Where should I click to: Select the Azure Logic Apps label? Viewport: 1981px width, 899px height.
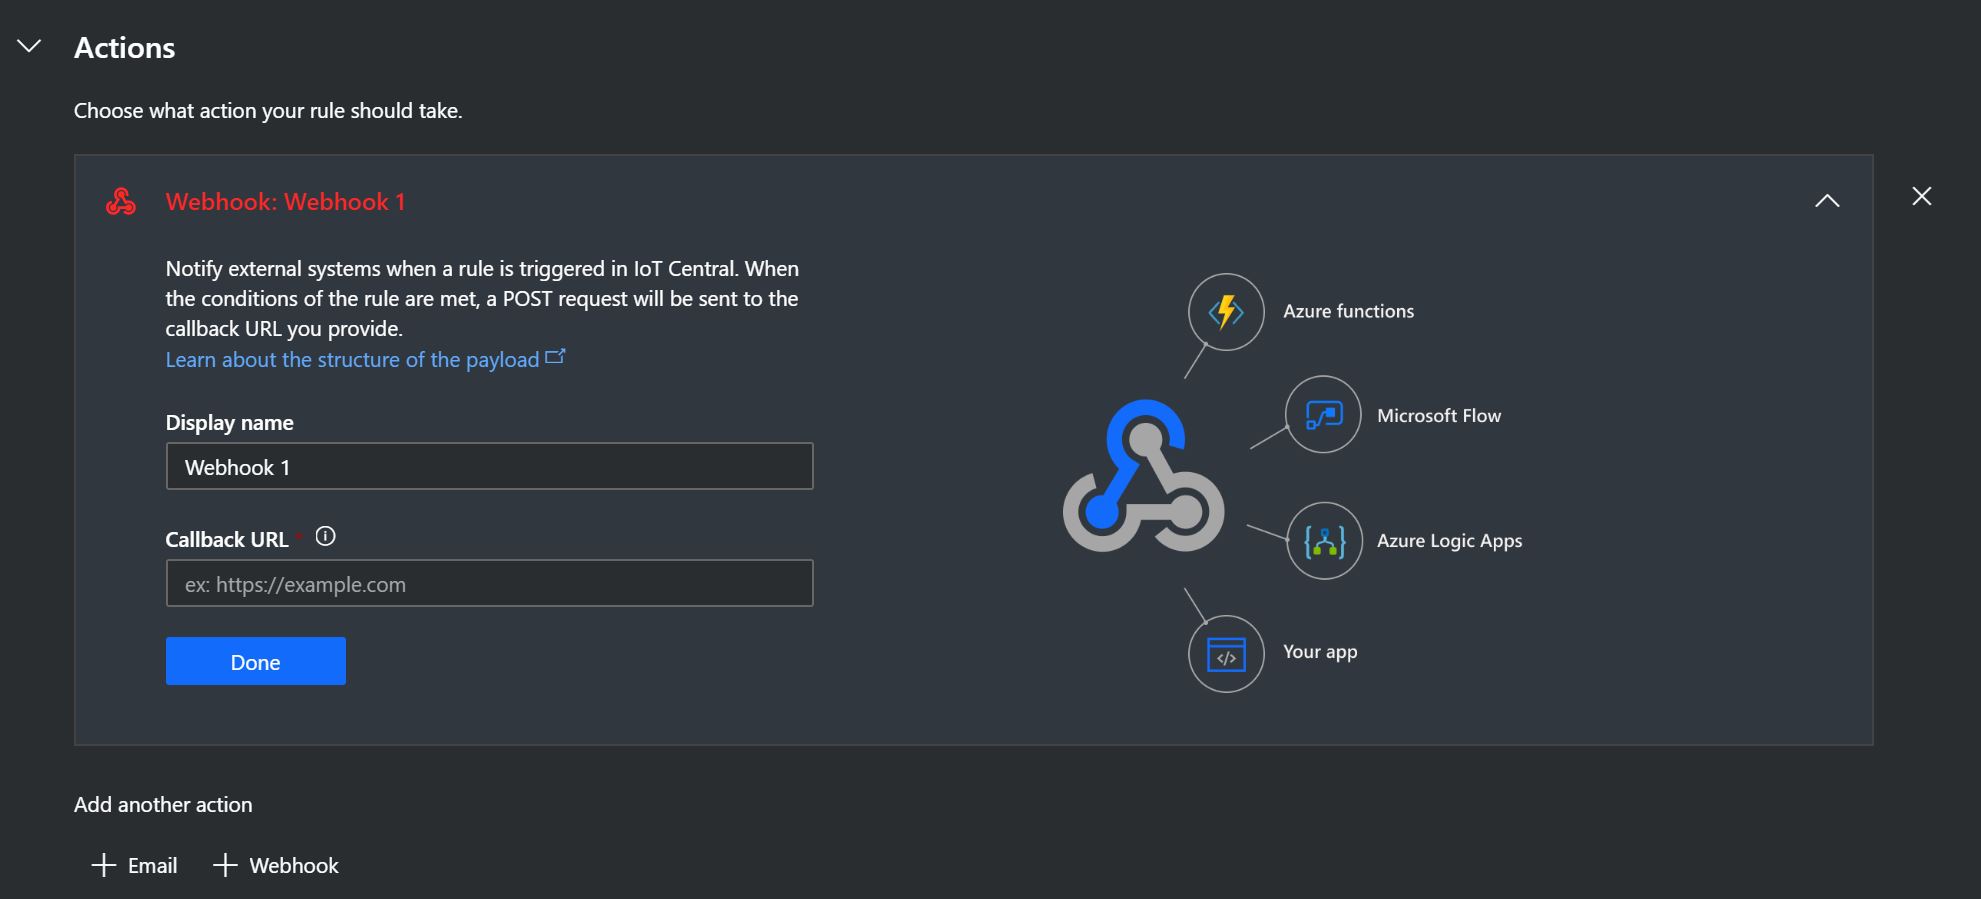(1449, 541)
